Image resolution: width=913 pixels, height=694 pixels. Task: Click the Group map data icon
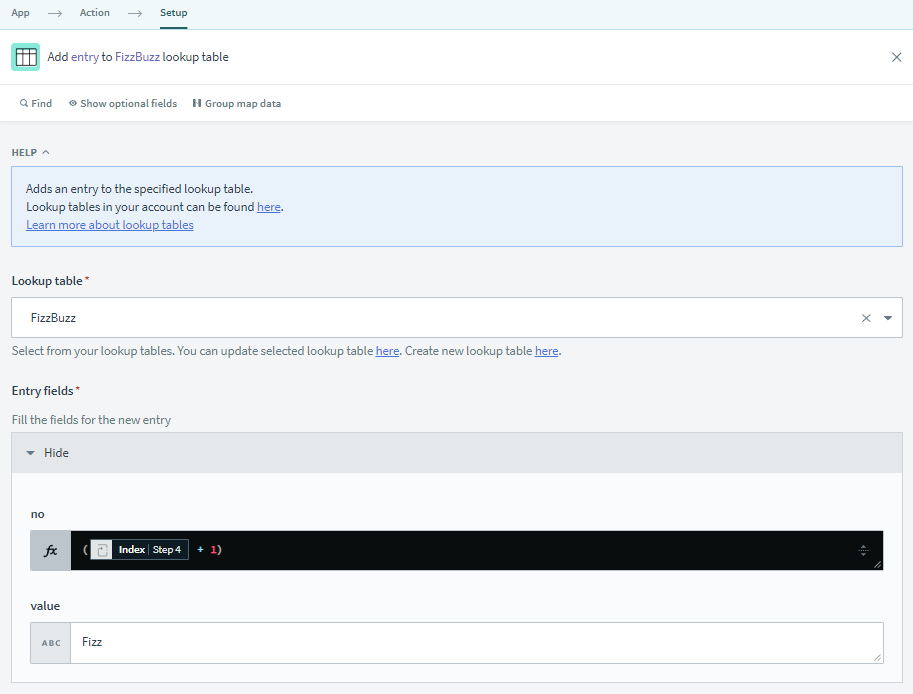coord(197,103)
